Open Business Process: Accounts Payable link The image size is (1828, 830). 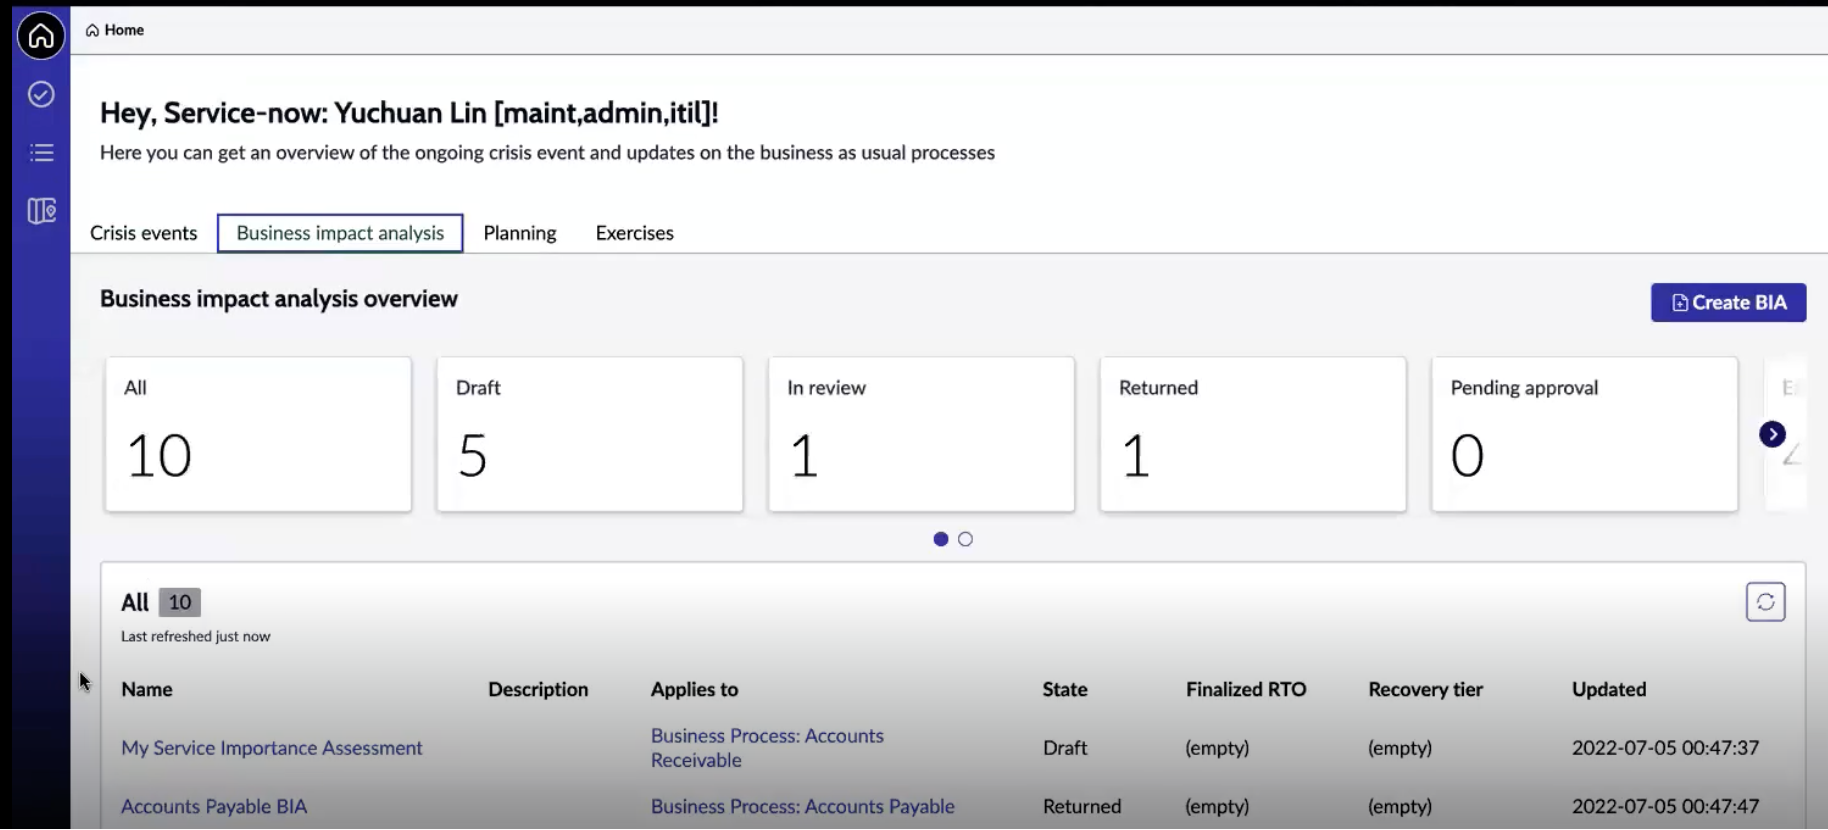pyautogui.click(x=803, y=806)
